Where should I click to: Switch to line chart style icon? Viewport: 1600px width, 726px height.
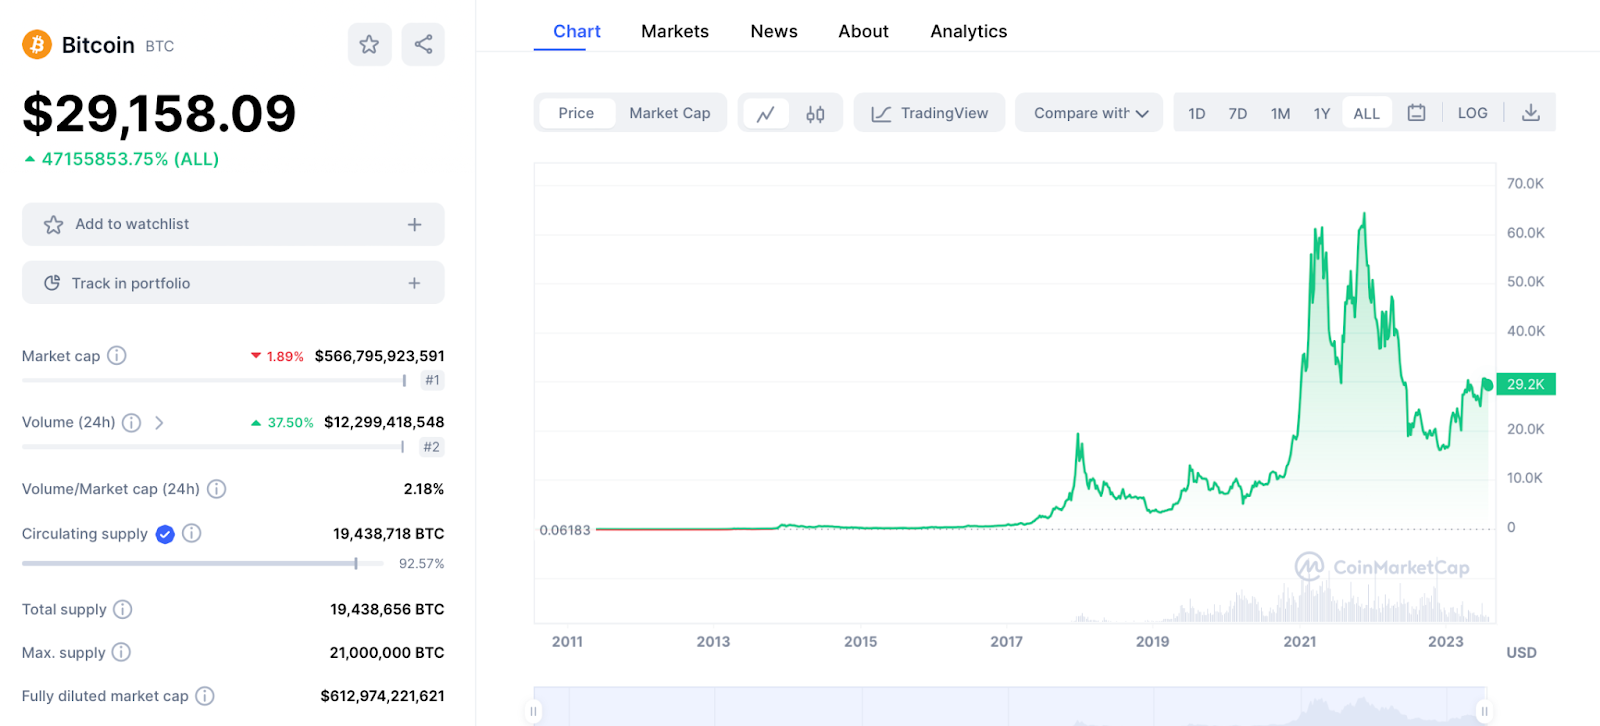766,113
